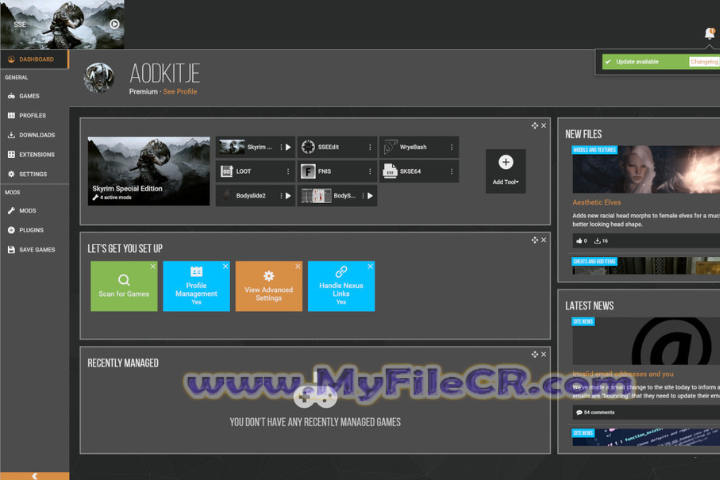Image resolution: width=720 pixels, height=480 pixels.
Task: Click the Changelog button in the update notification
Action: 703,62
